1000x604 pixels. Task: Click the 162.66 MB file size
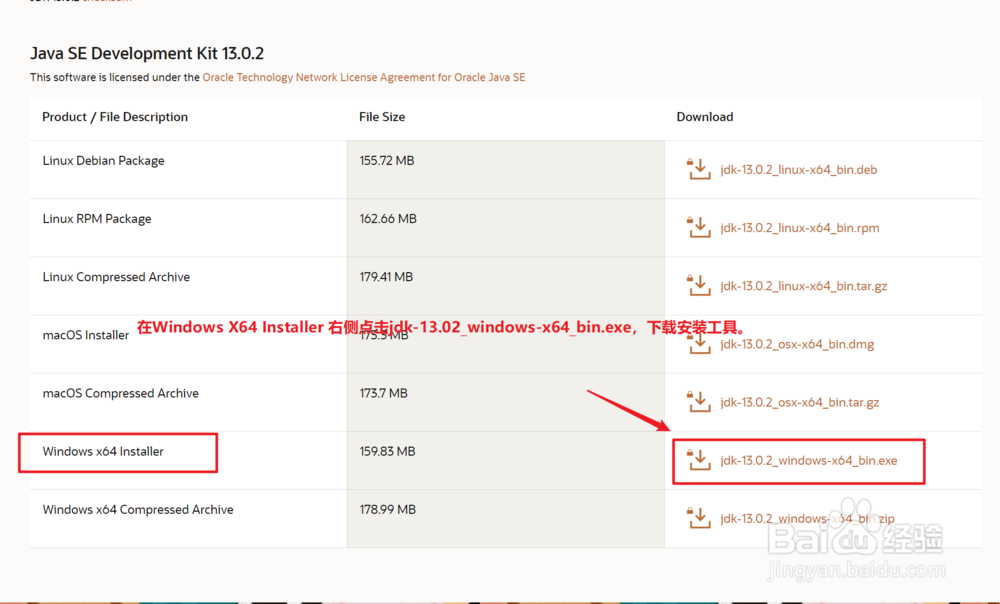pyautogui.click(x=388, y=219)
